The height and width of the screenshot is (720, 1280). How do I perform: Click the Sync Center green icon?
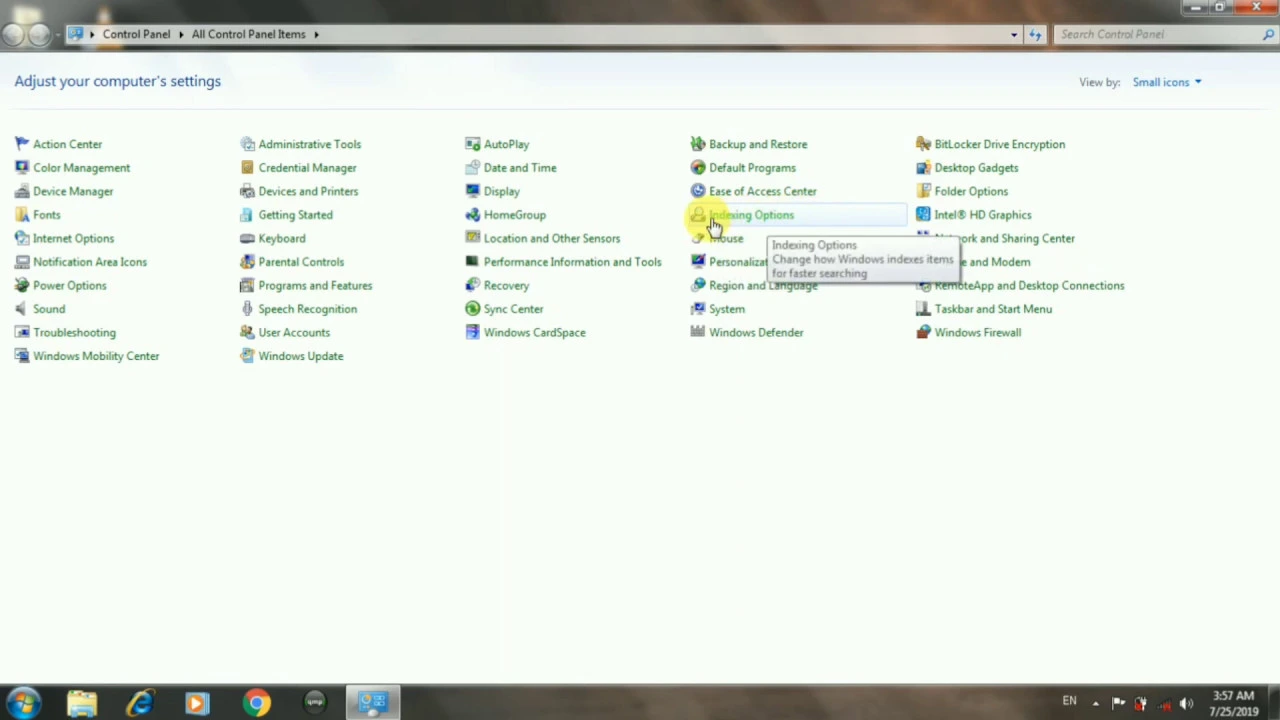472,309
